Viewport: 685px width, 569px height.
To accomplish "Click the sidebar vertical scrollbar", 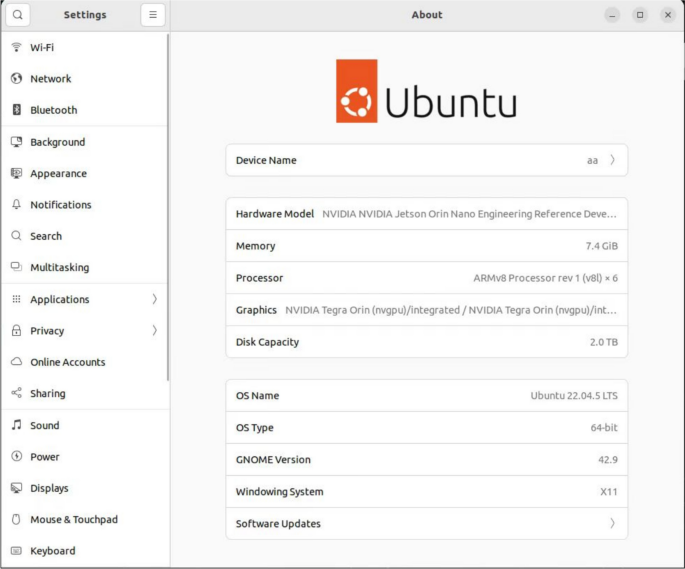I will click(167, 200).
